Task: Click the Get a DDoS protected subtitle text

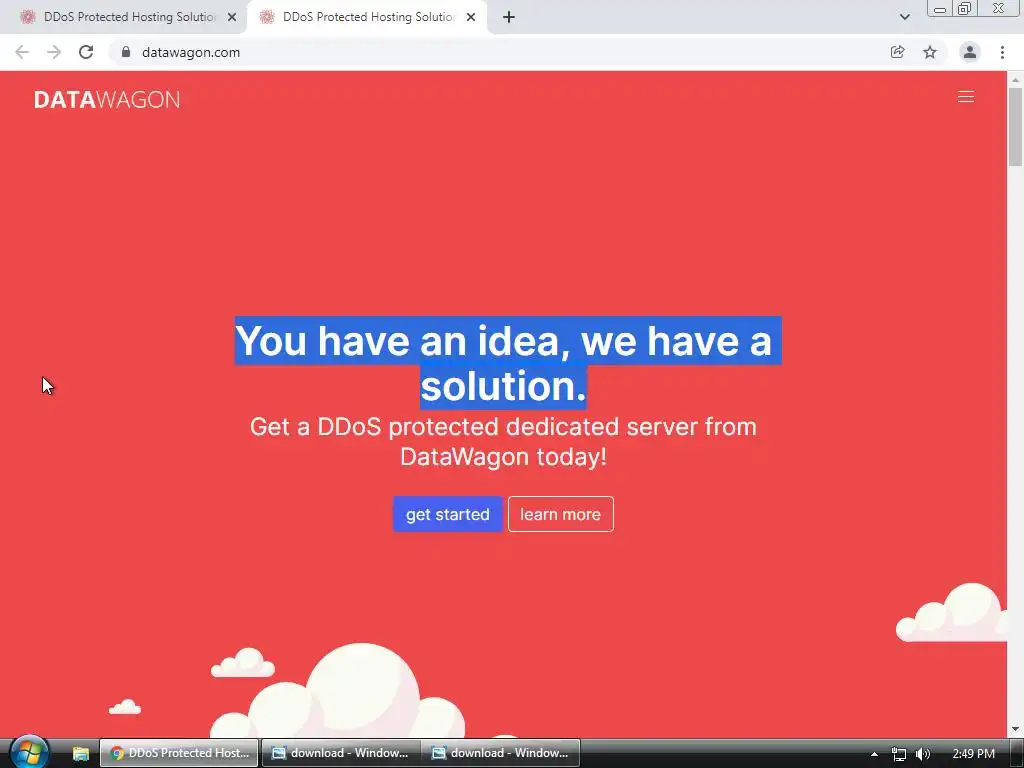Action: pyautogui.click(x=504, y=441)
